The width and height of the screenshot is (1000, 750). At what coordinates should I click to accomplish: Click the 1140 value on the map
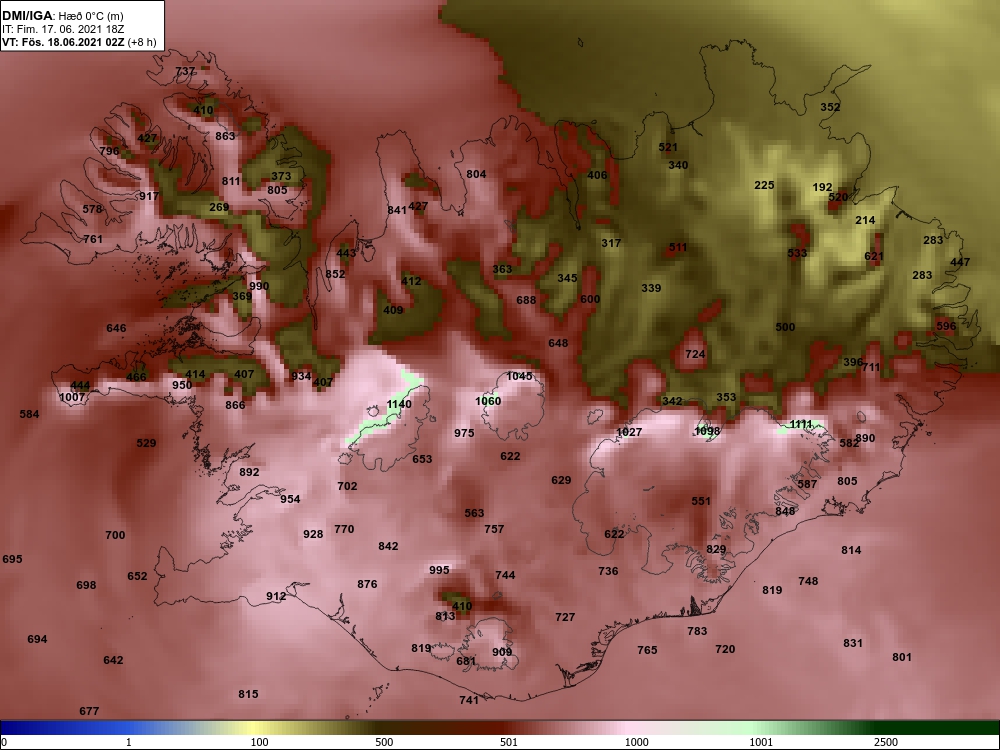coord(399,404)
